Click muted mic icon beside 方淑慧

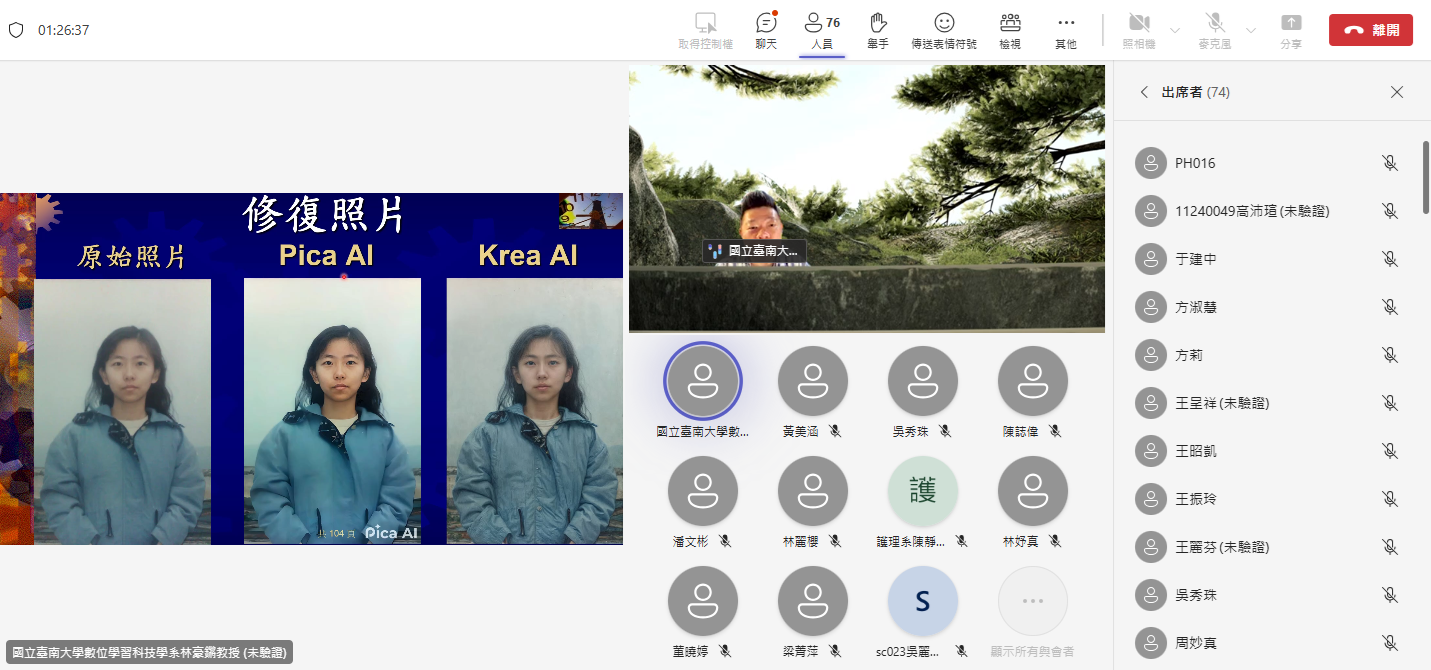point(1389,307)
